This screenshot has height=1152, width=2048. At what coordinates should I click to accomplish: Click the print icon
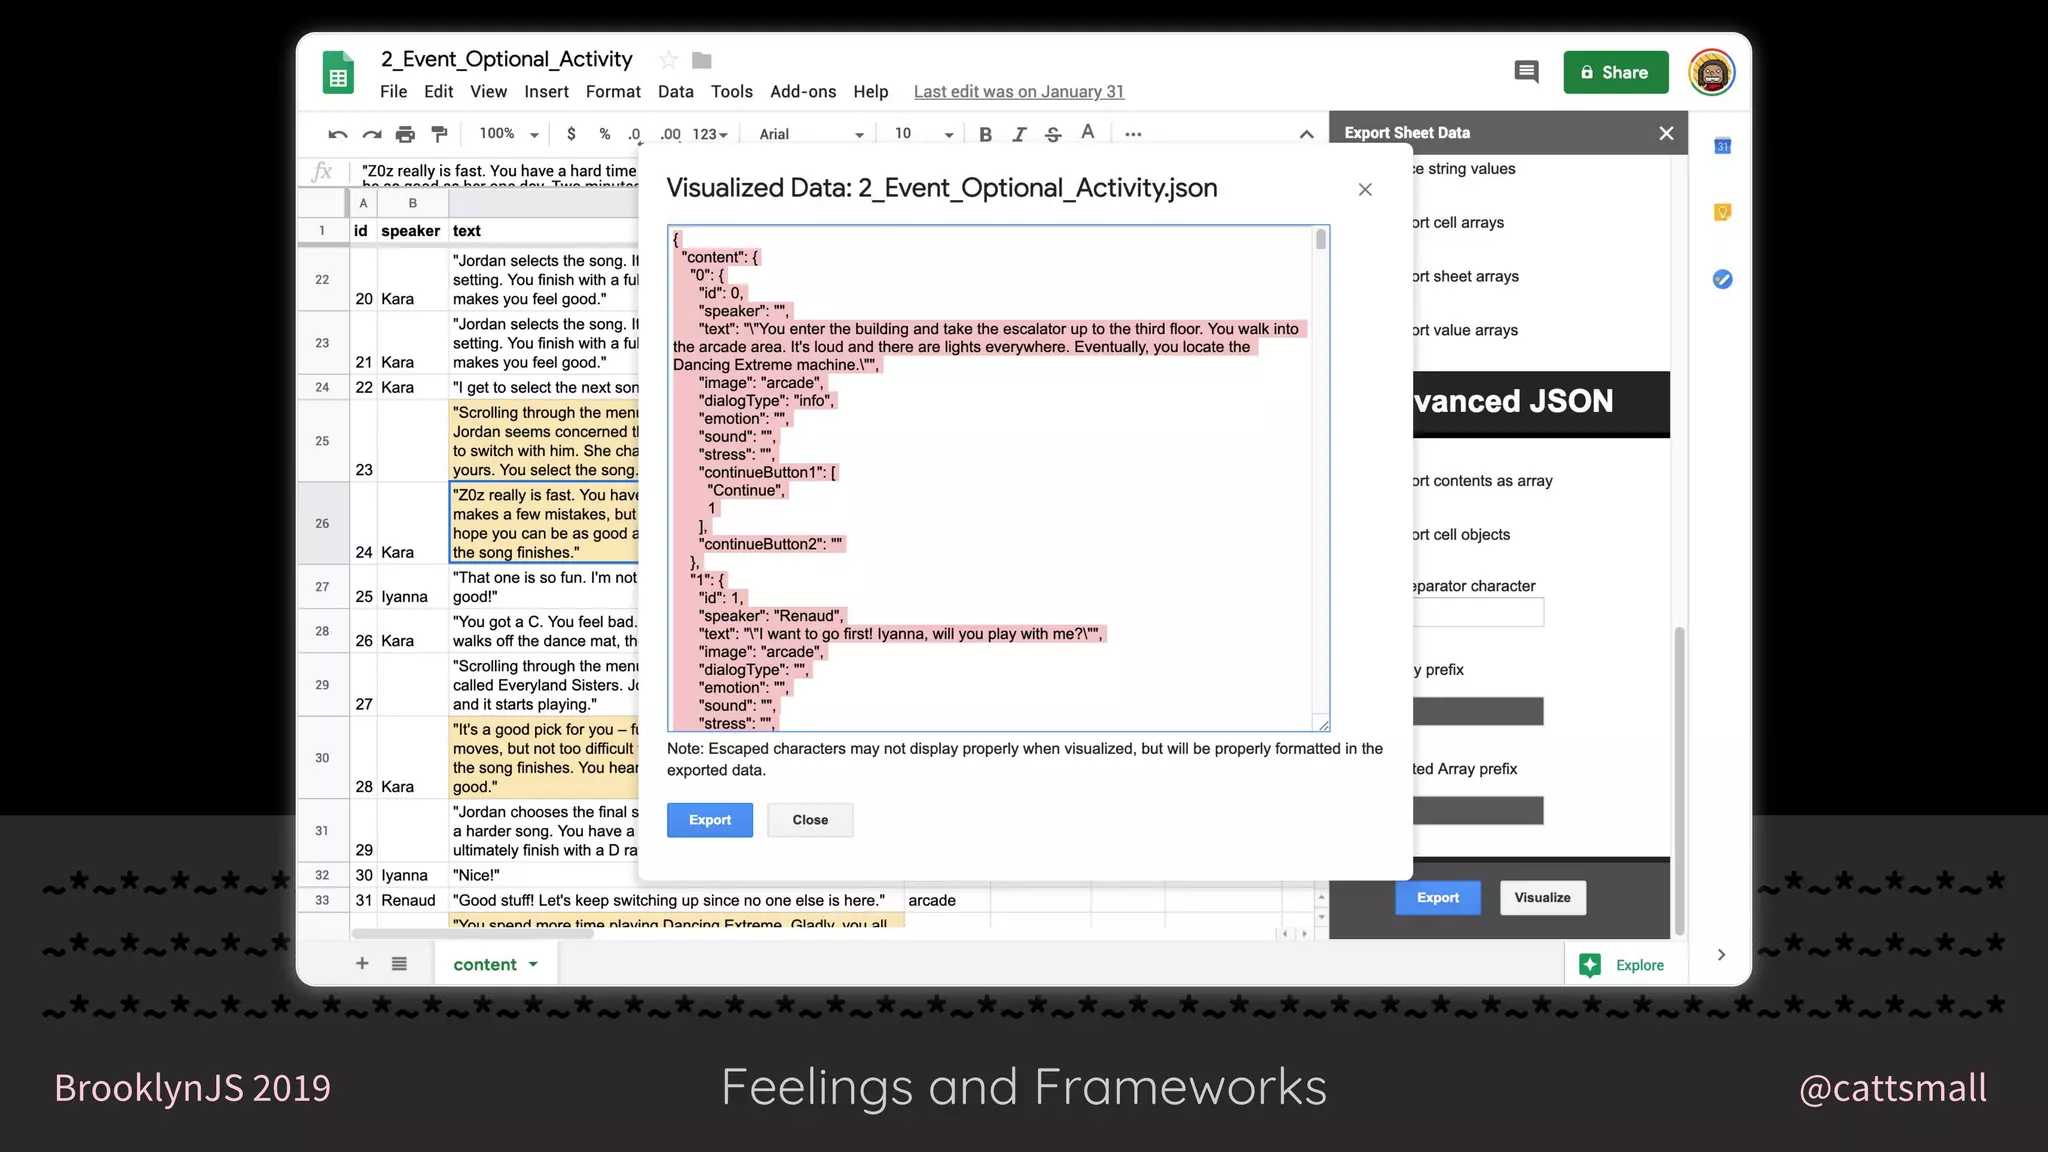click(405, 134)
